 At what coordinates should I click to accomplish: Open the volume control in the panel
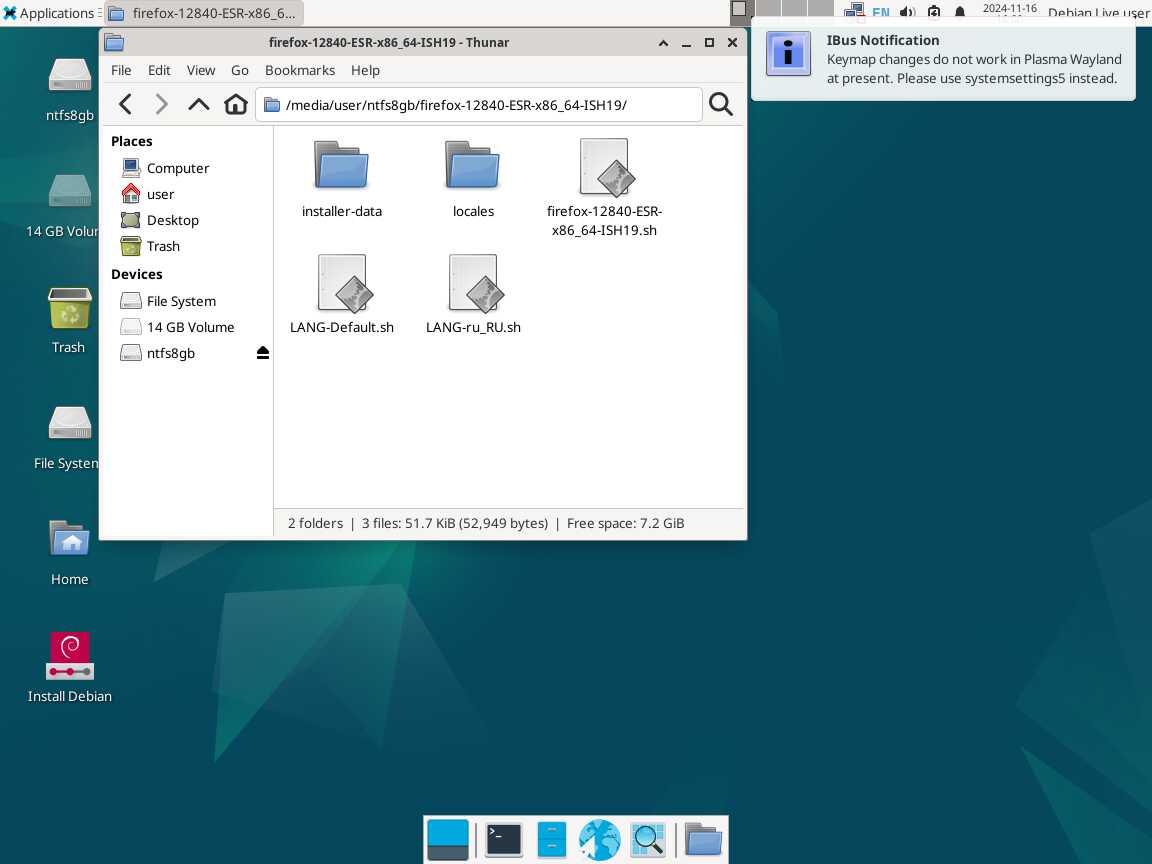pos(908,12)
